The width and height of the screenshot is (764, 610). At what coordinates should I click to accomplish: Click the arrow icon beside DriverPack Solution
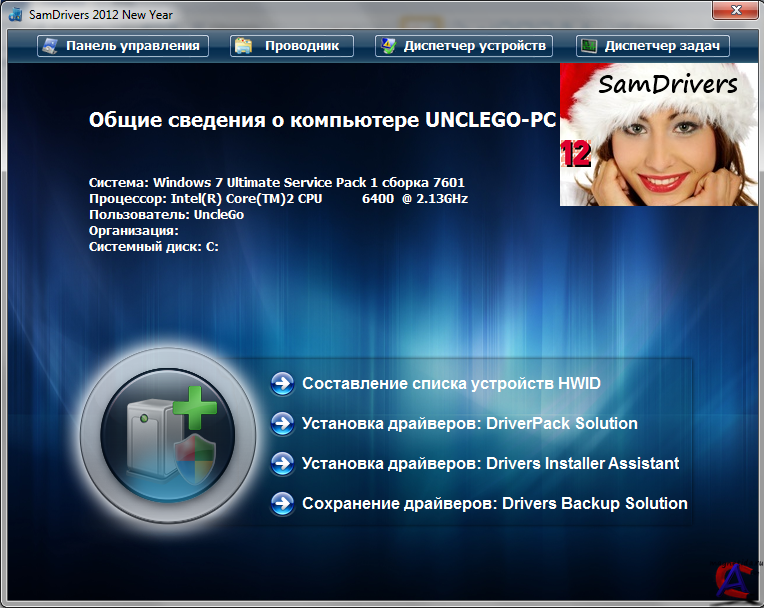(x=283, y=424)
